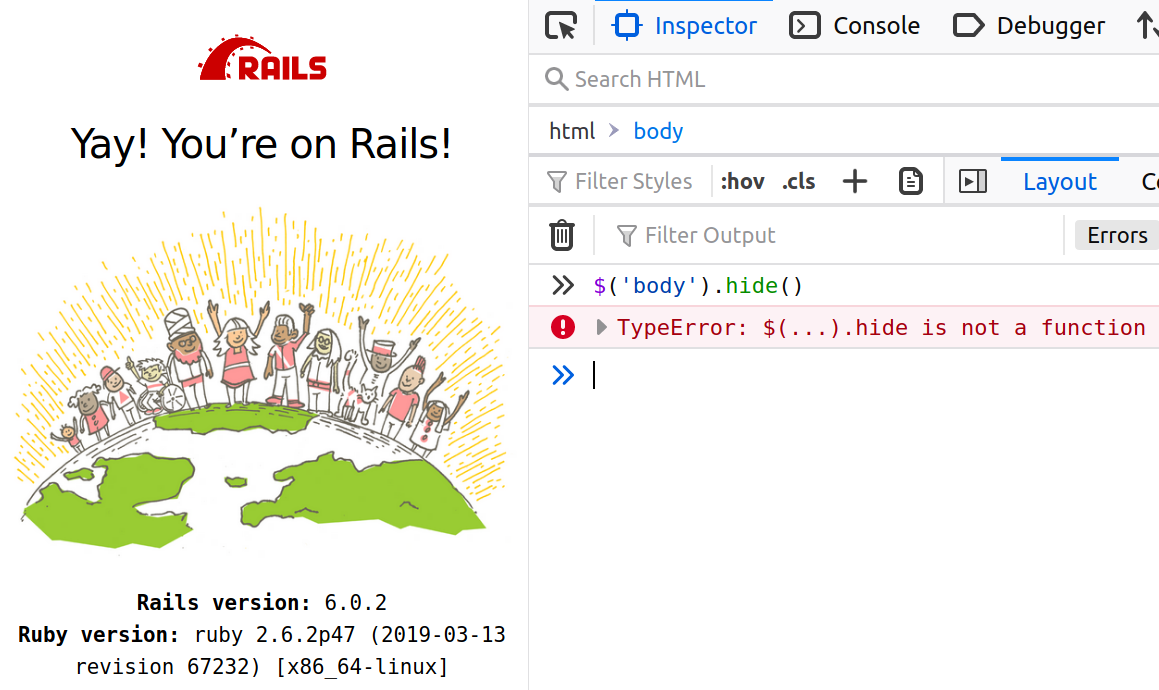Toggle print media simulation icon

click(x=911, y=181)
